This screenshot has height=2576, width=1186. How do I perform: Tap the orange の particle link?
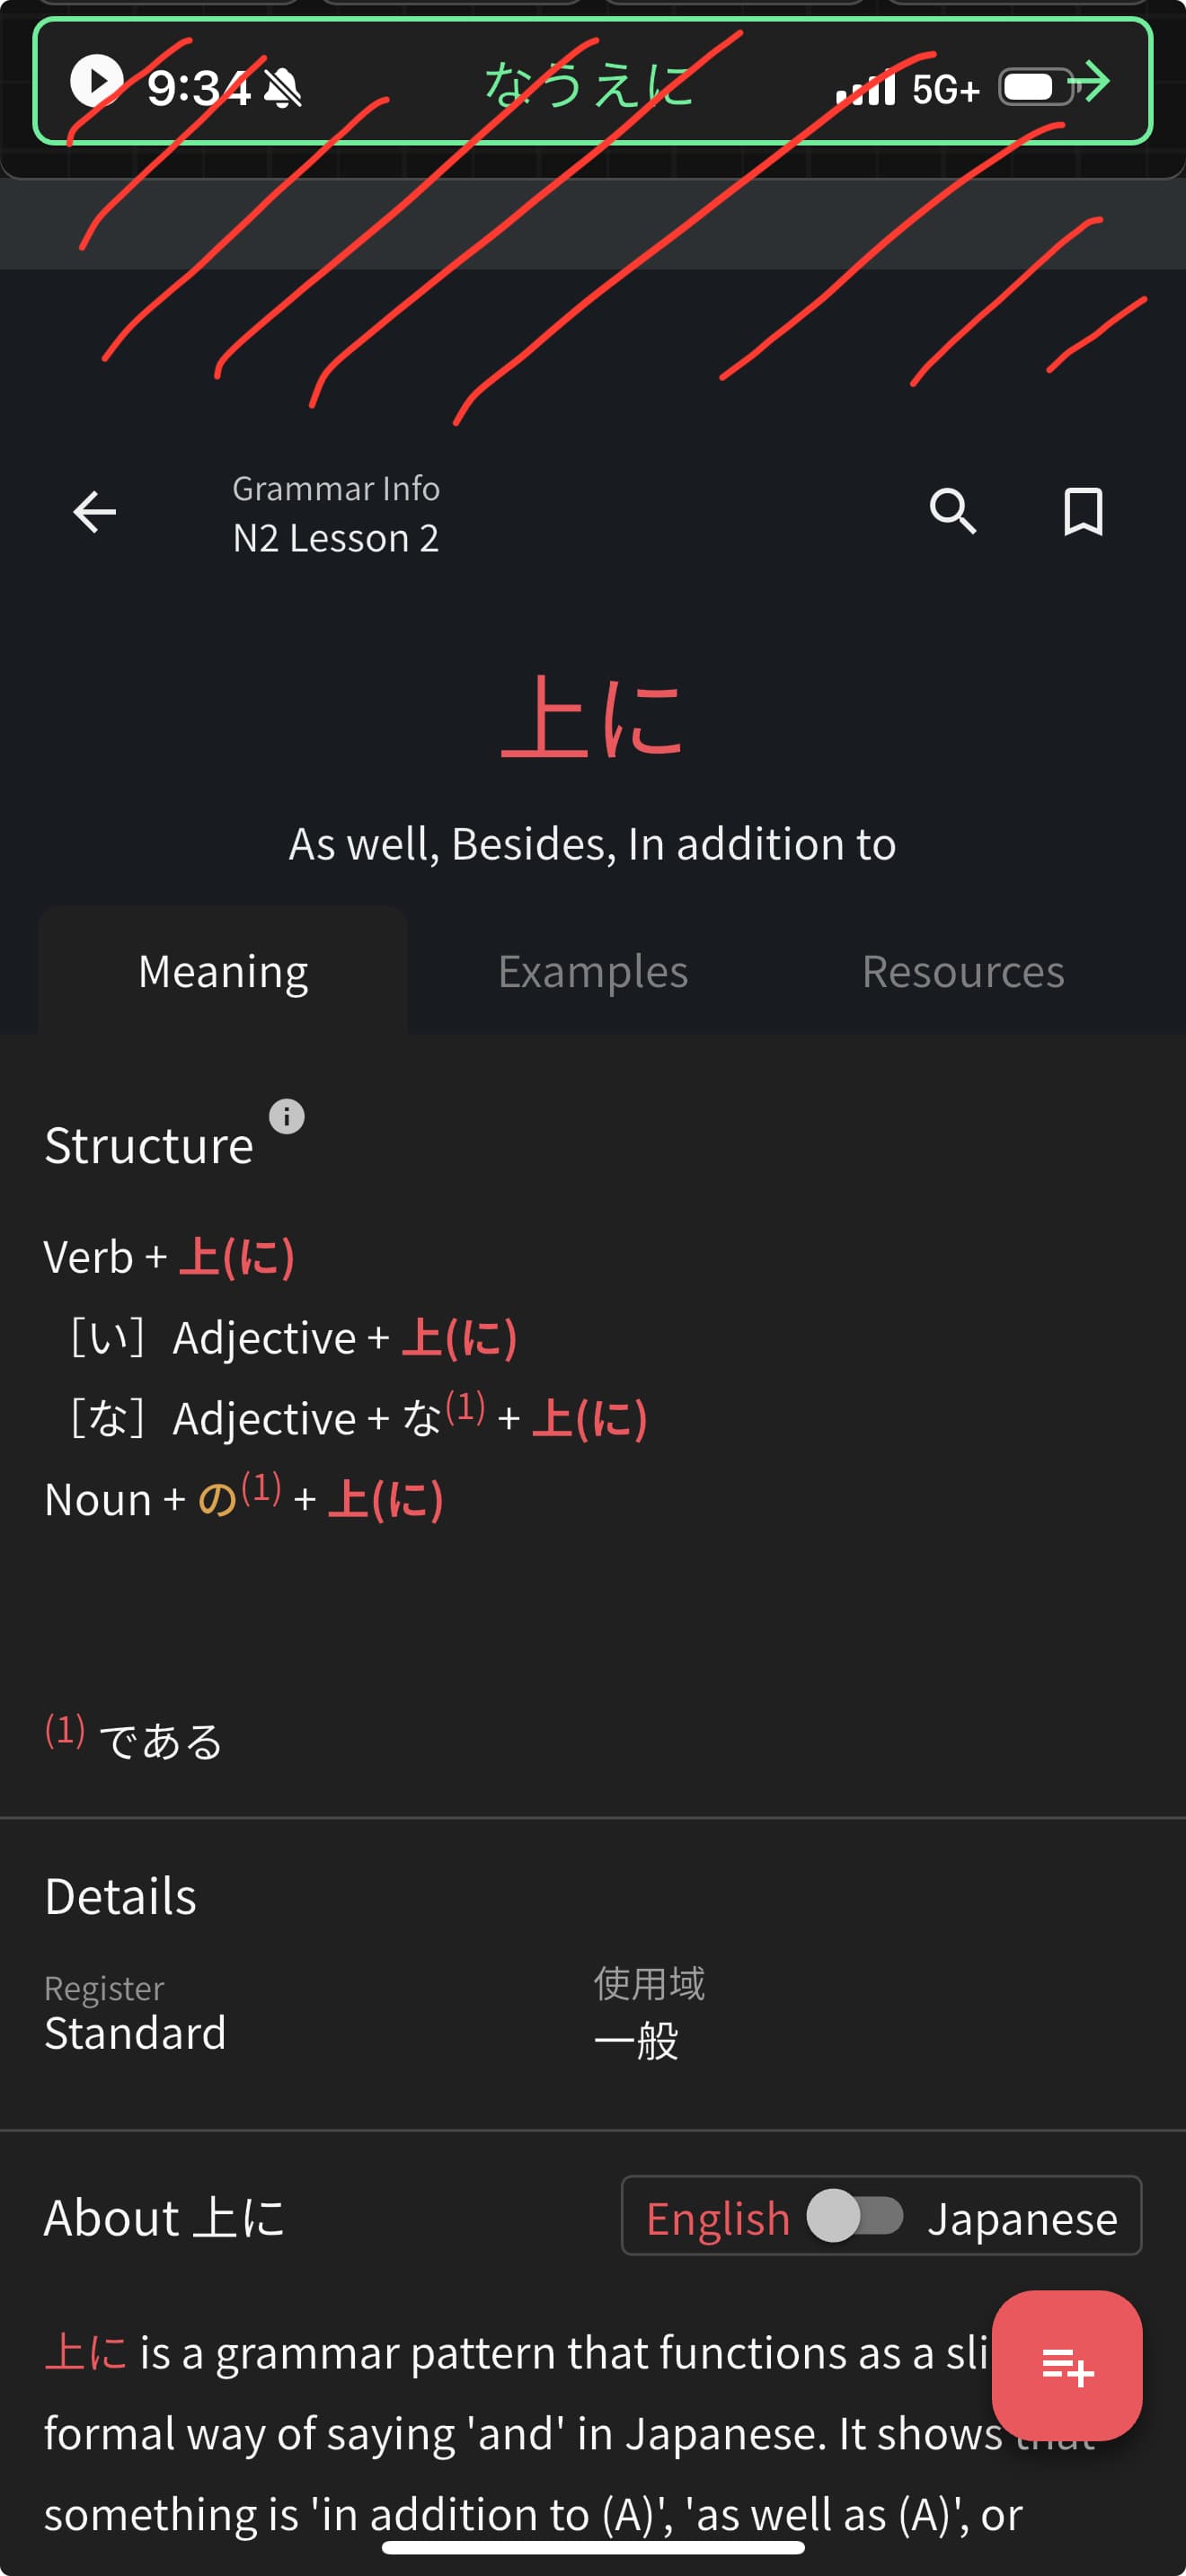coord(217,1499)
